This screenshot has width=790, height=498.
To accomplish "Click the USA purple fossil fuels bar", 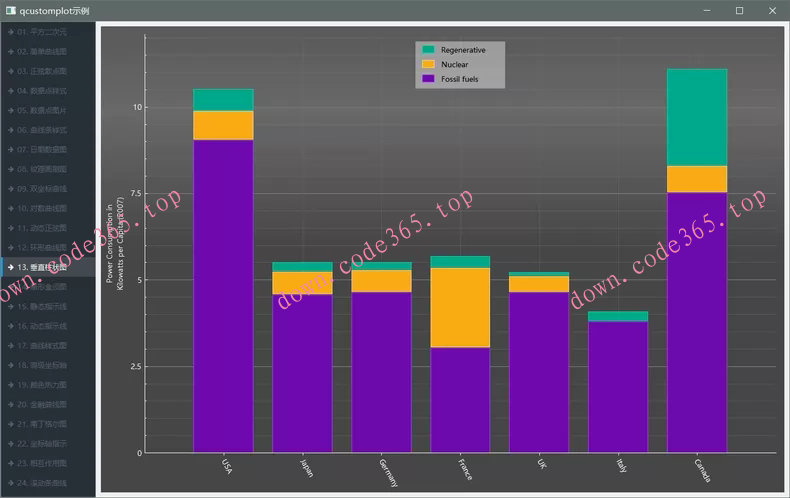I will click(x=223, y=296).
